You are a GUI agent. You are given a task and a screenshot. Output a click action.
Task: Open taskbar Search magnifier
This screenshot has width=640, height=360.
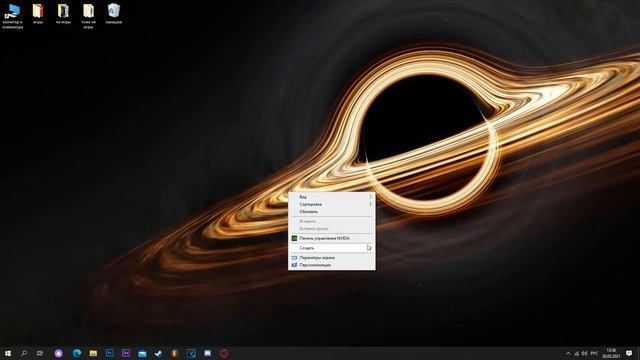(x=24, y=353)
